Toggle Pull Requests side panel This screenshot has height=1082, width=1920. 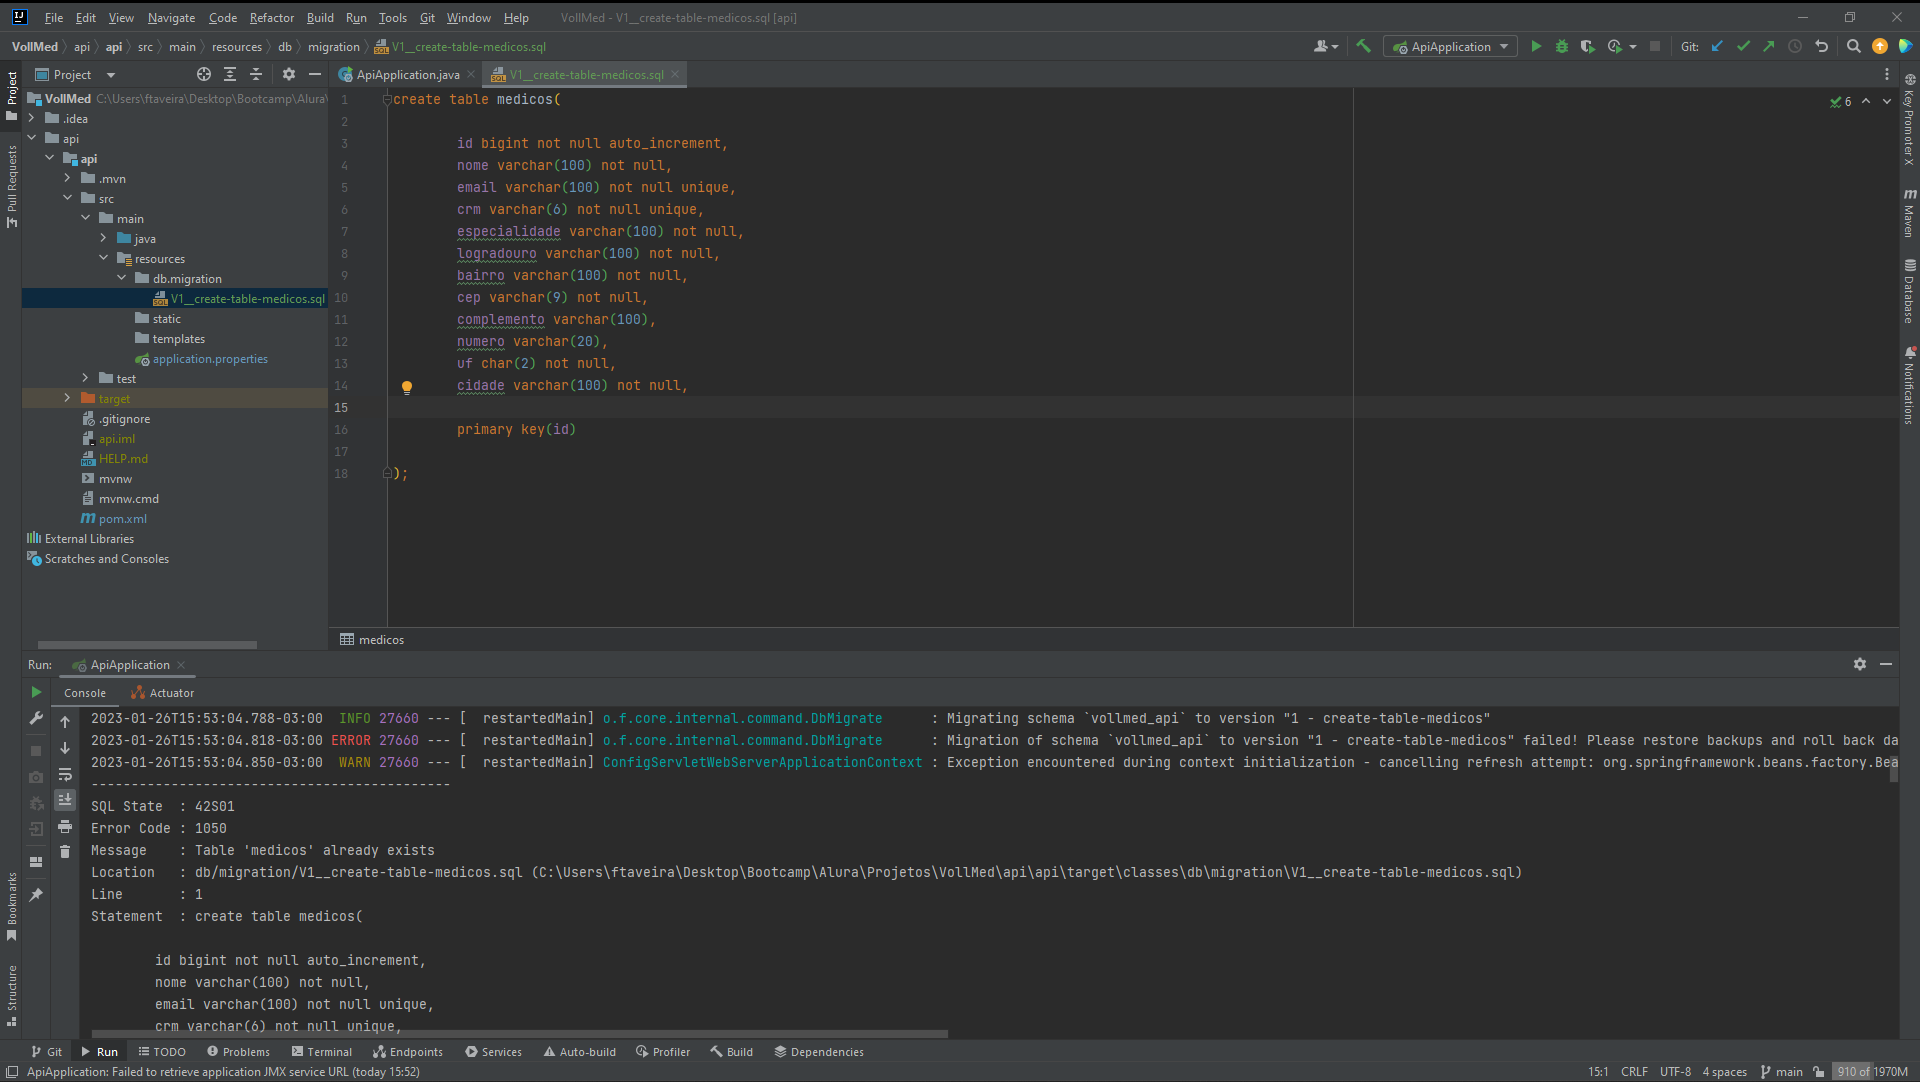pyautogui.click(x=12, y=186)
